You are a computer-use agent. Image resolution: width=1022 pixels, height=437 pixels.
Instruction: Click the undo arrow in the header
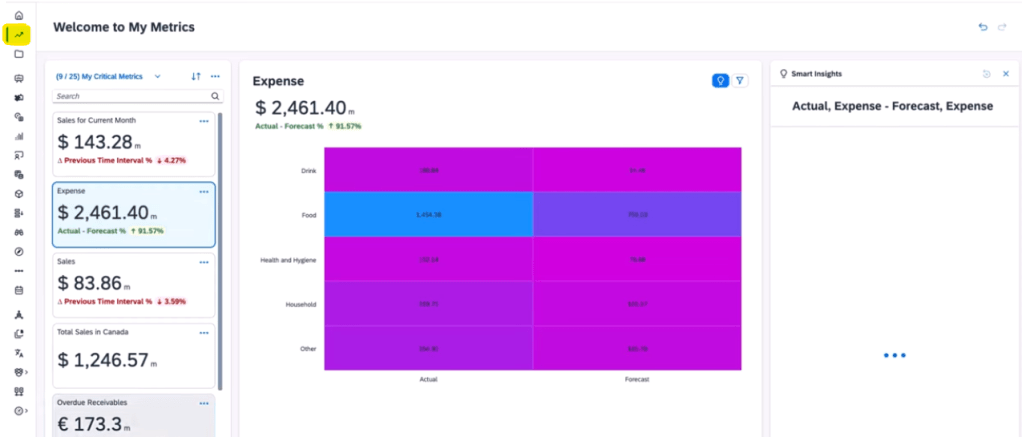[983, 27]
